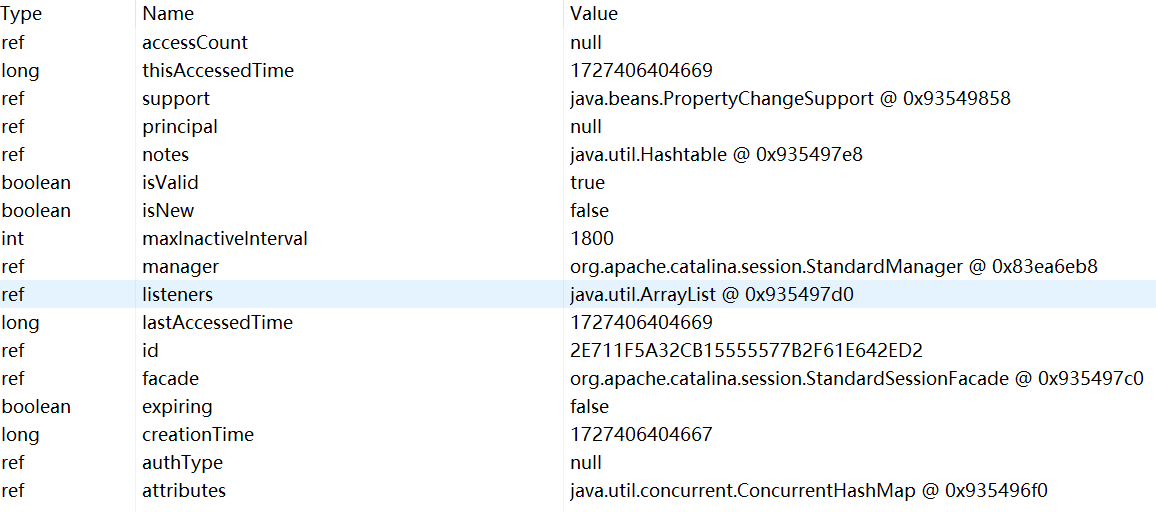The width and height of the screenshot is (1156, 512).
Task: Select the highlighted listeners row name
Action: 177,295
